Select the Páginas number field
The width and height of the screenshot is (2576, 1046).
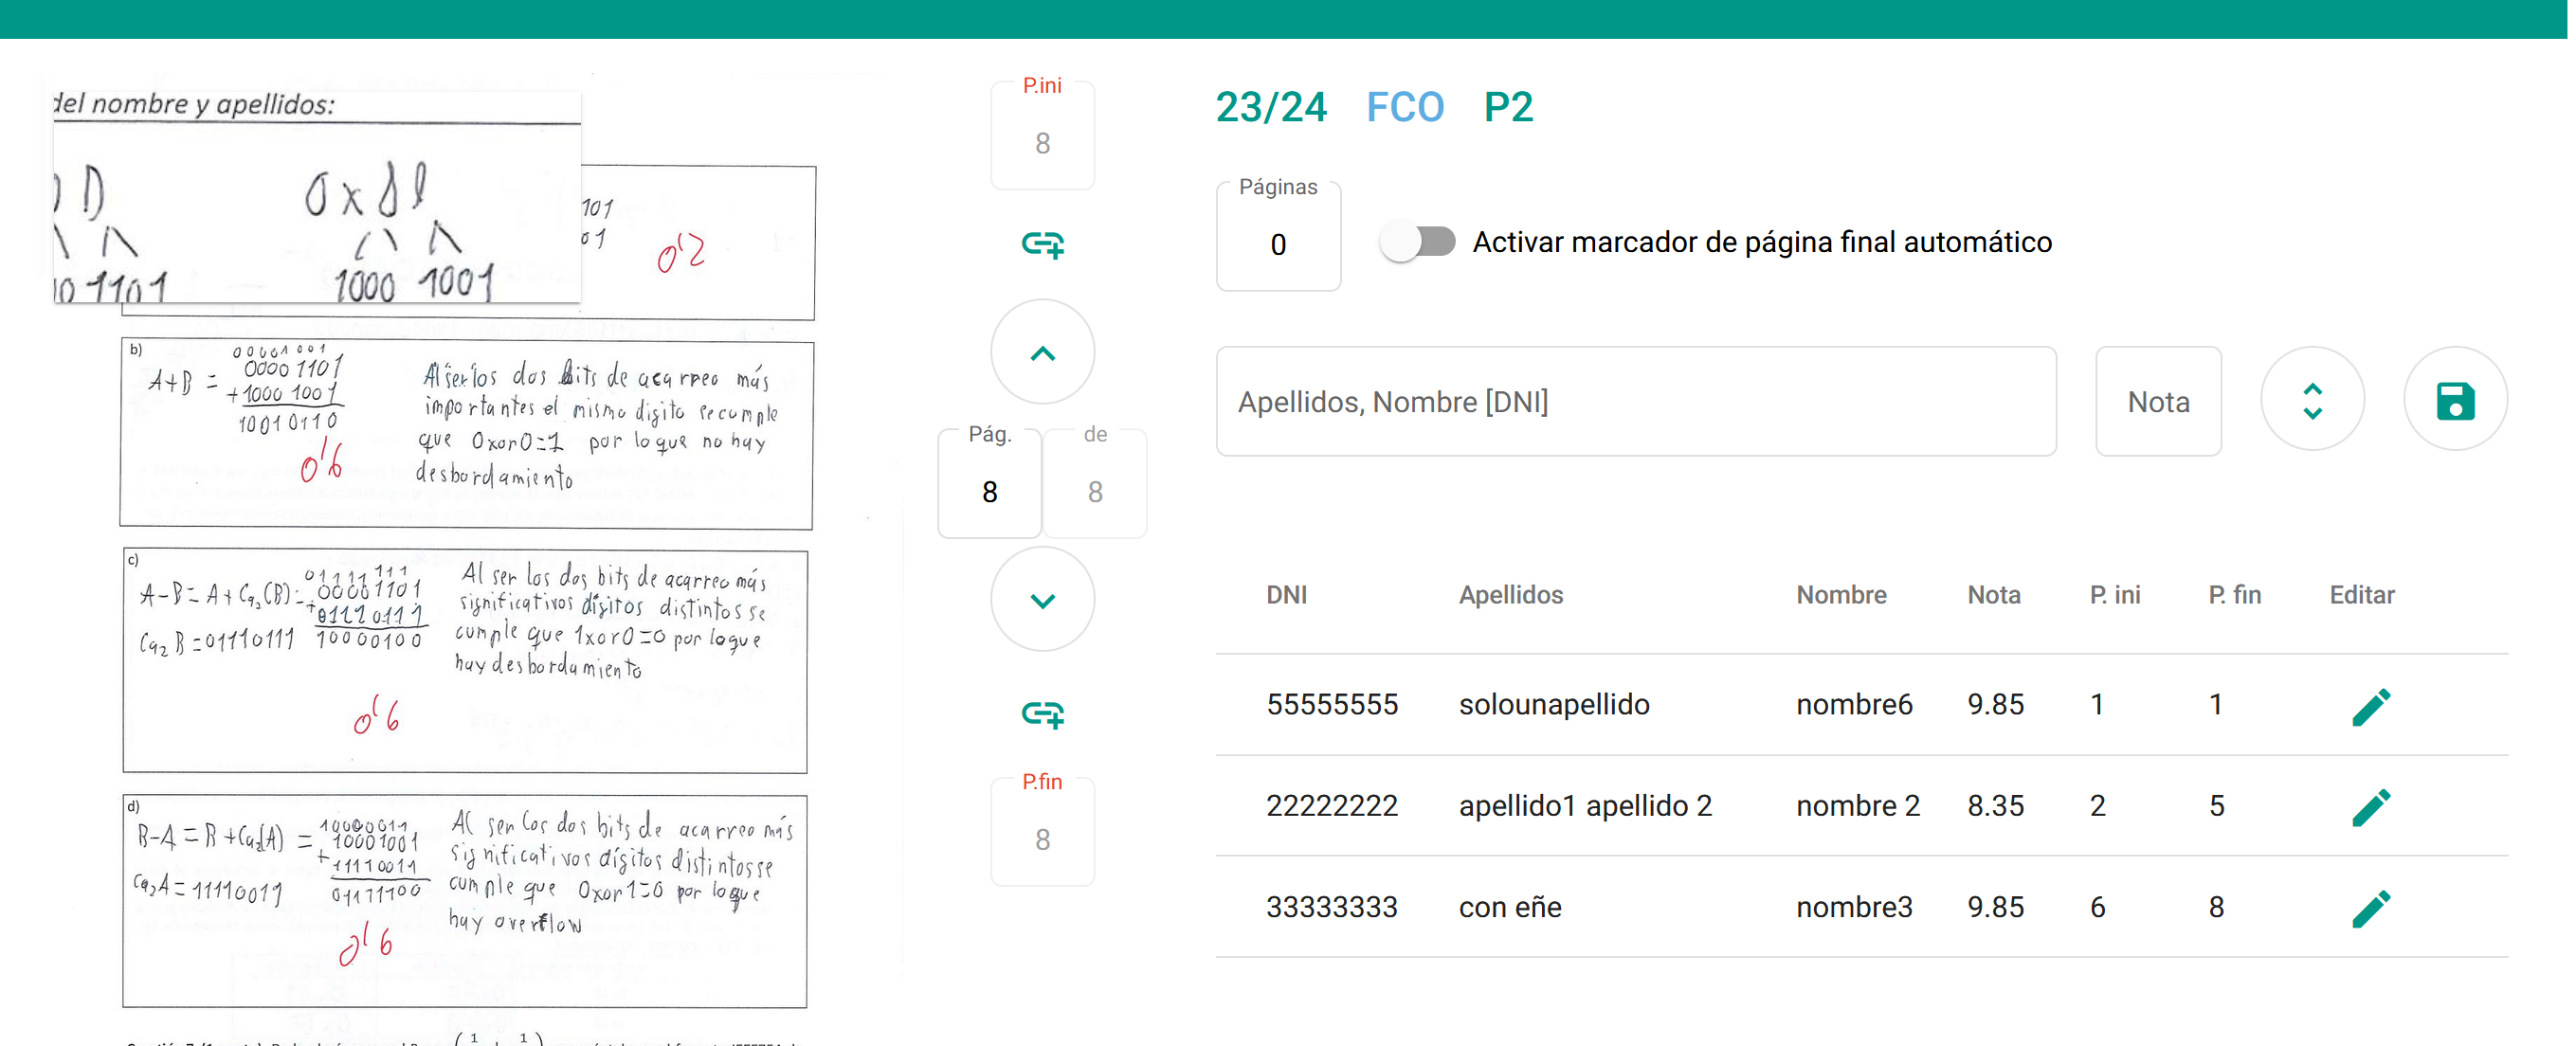pos(1278,244)
